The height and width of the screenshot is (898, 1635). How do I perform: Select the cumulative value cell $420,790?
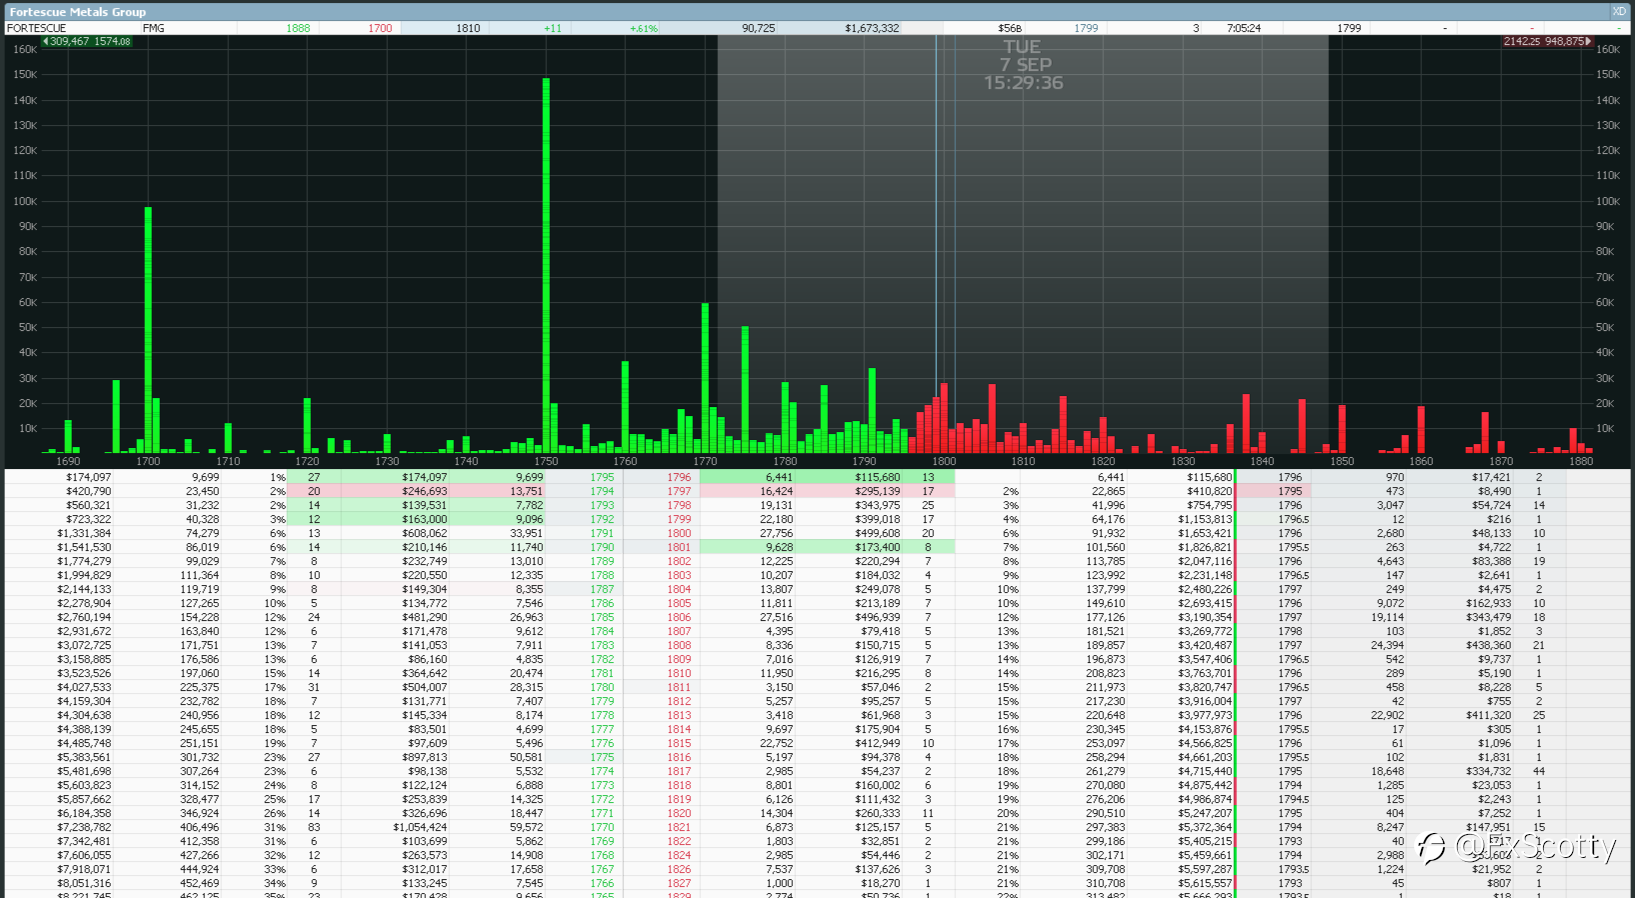89,491
